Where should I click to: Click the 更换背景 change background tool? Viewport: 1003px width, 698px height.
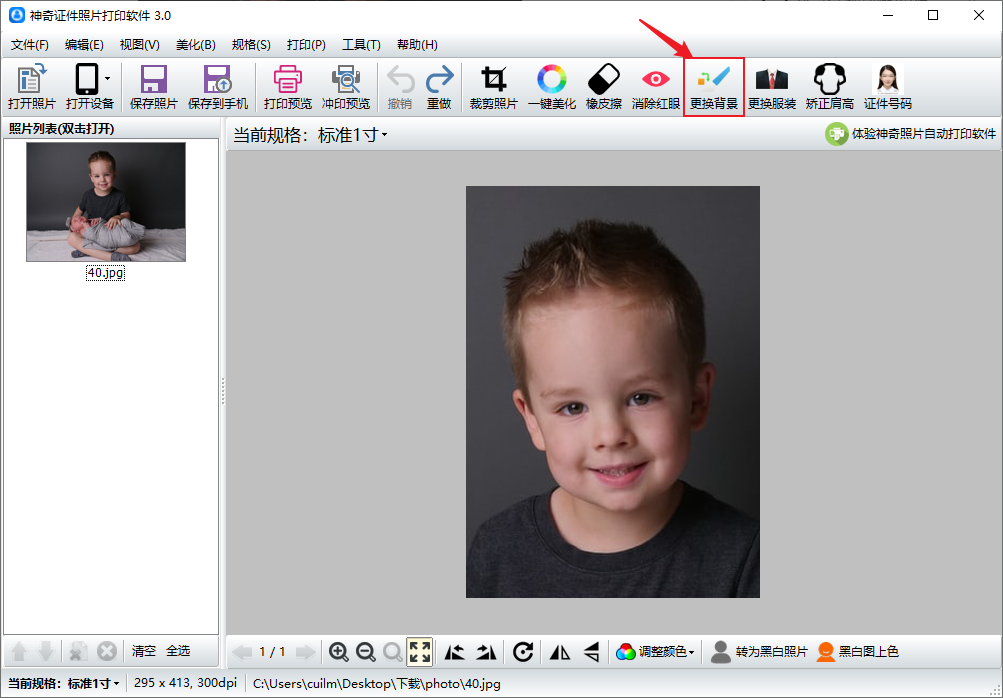coord(714,87)
